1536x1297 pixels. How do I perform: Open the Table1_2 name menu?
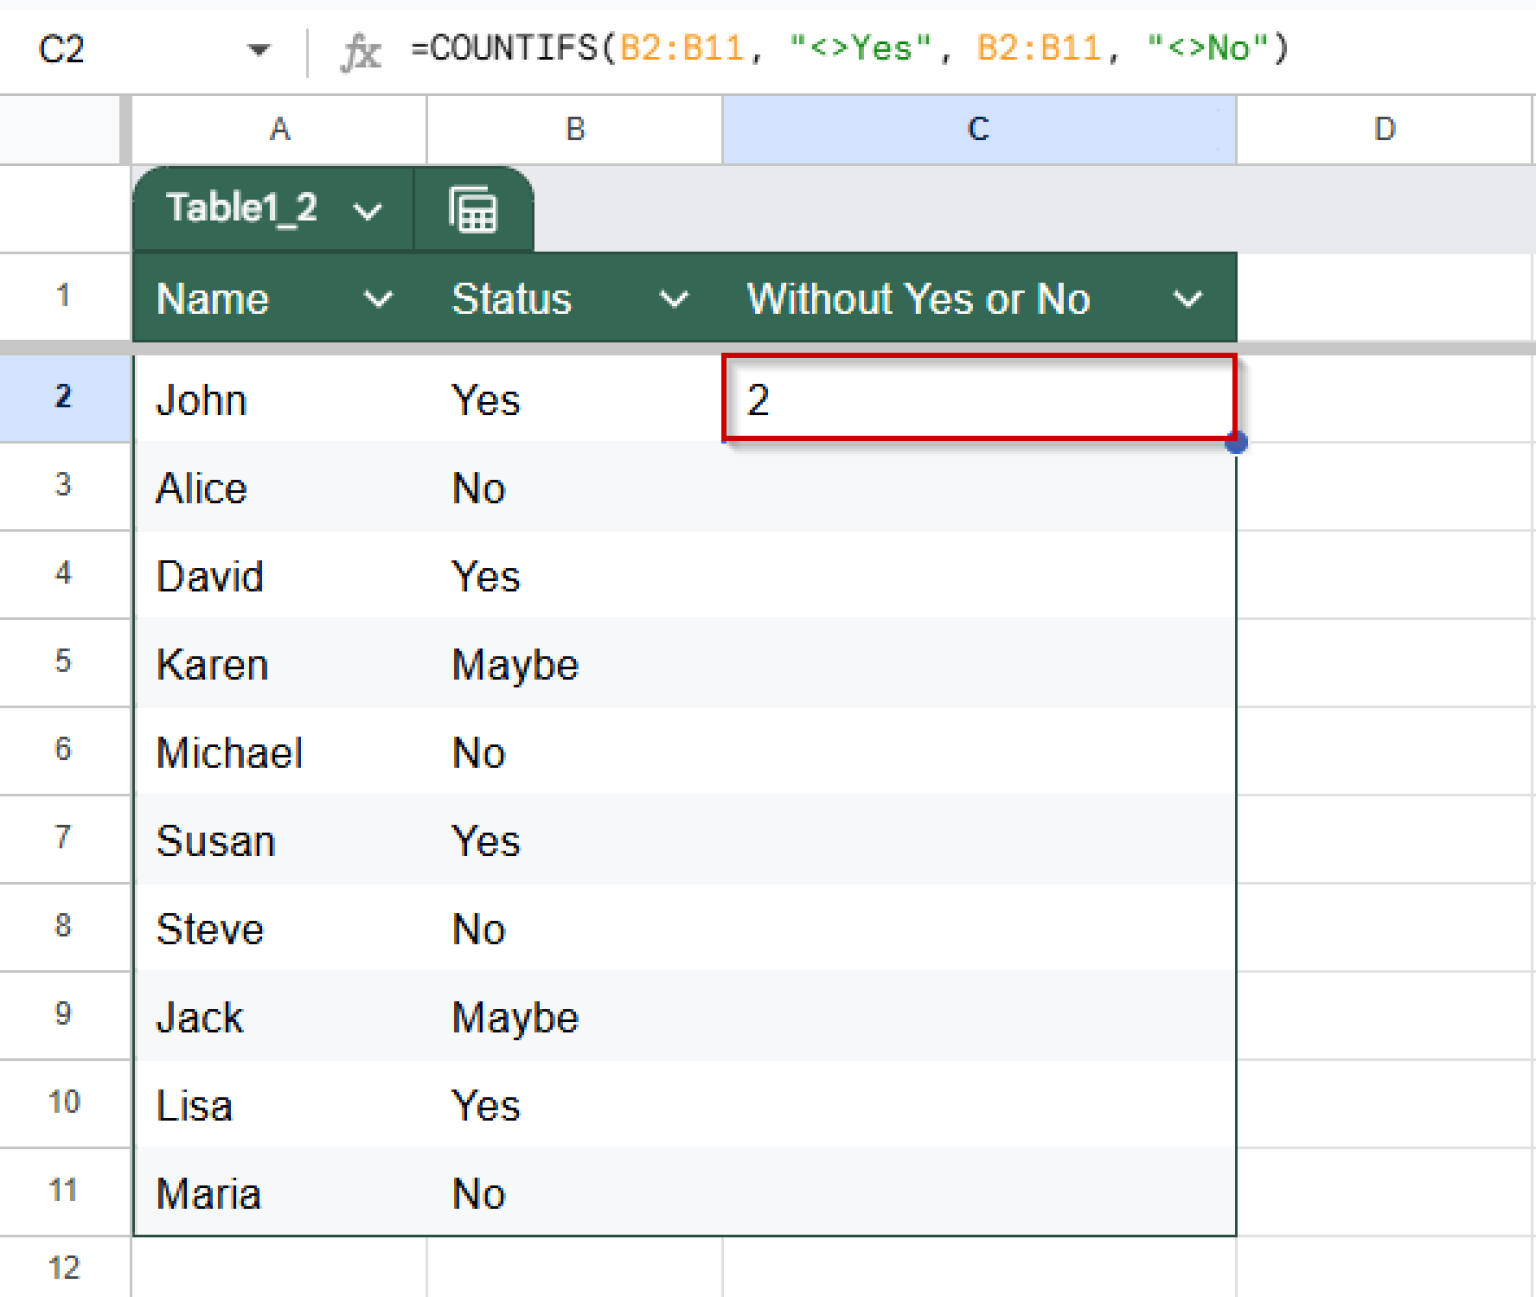coord(369,211)
